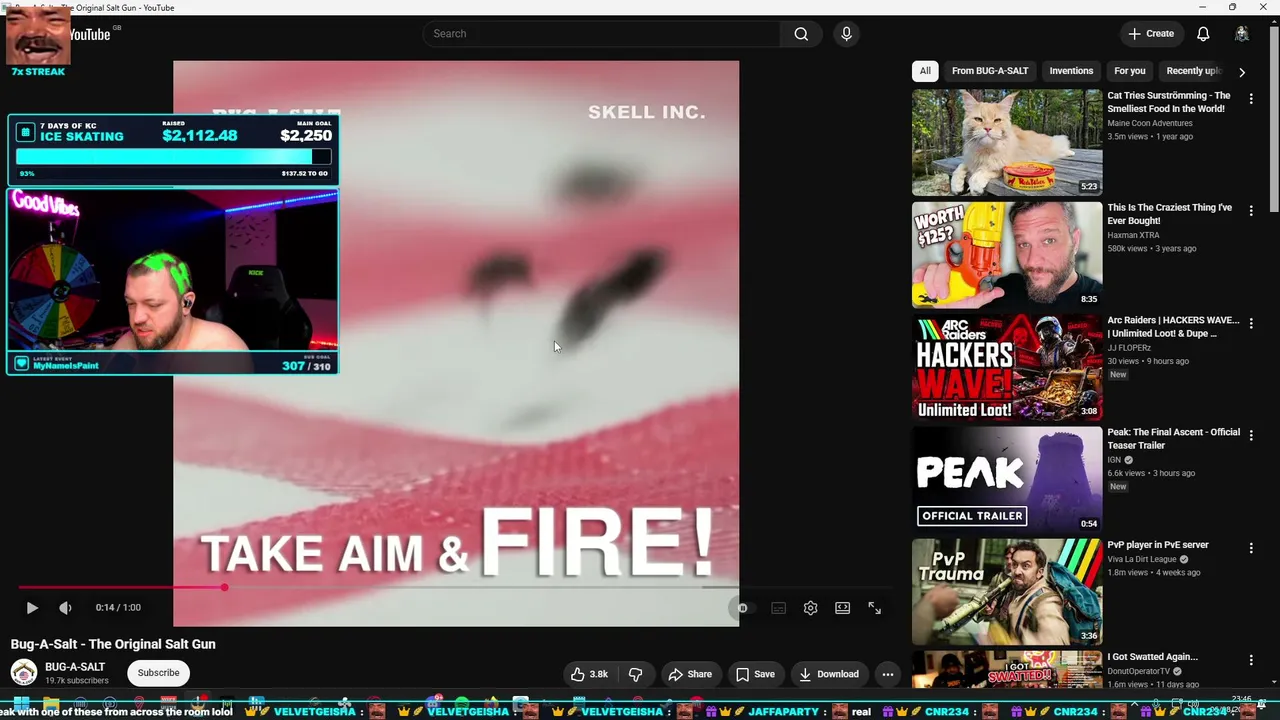The height and width of the screenshot is (720, 1280).
Task: Save the video to a playlist
Action: 755,674
